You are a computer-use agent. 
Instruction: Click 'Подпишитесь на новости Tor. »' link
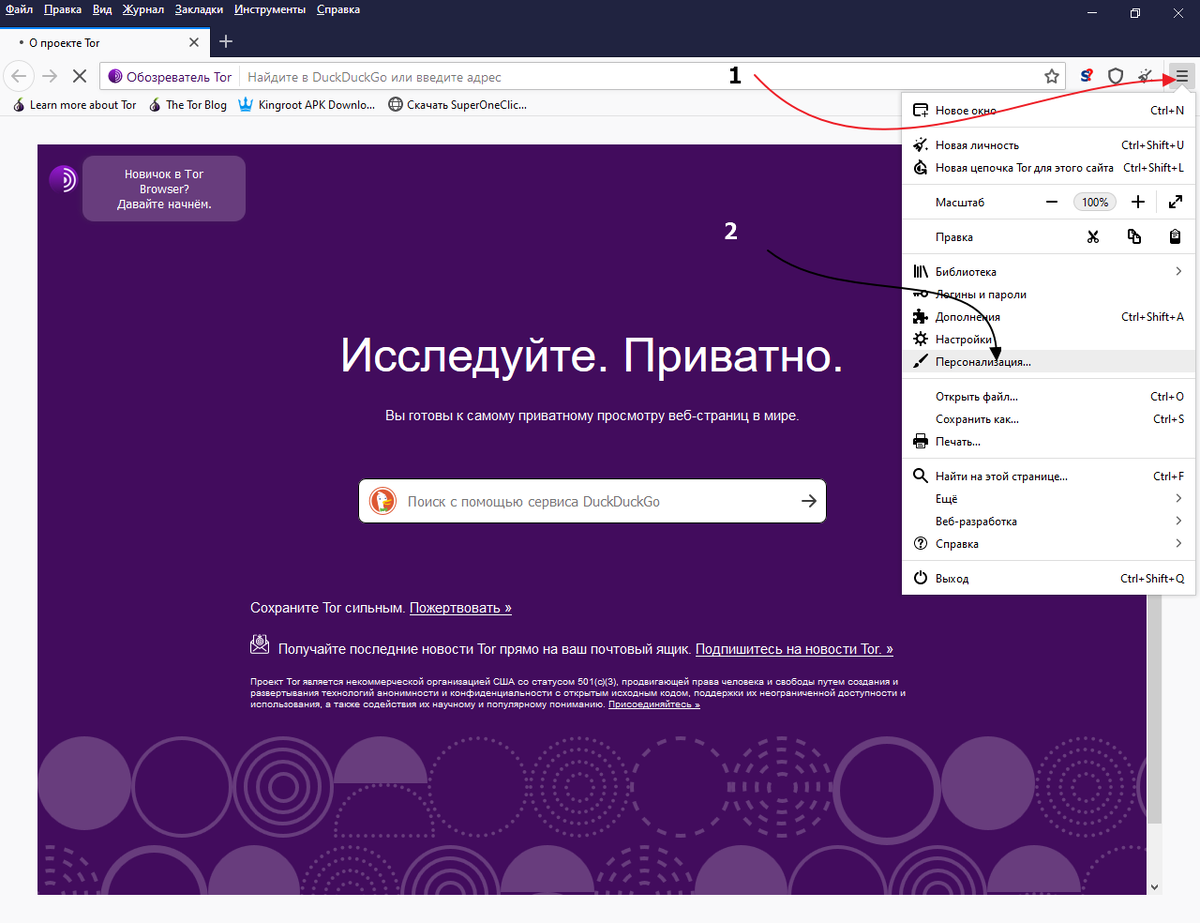(x=794, y=649)
